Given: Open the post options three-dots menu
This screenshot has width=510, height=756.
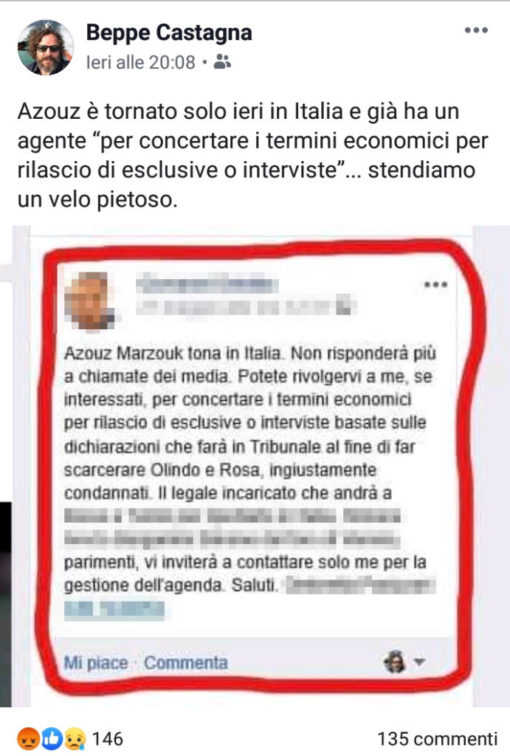Looking at the screenshot, I should coord(476,30).
